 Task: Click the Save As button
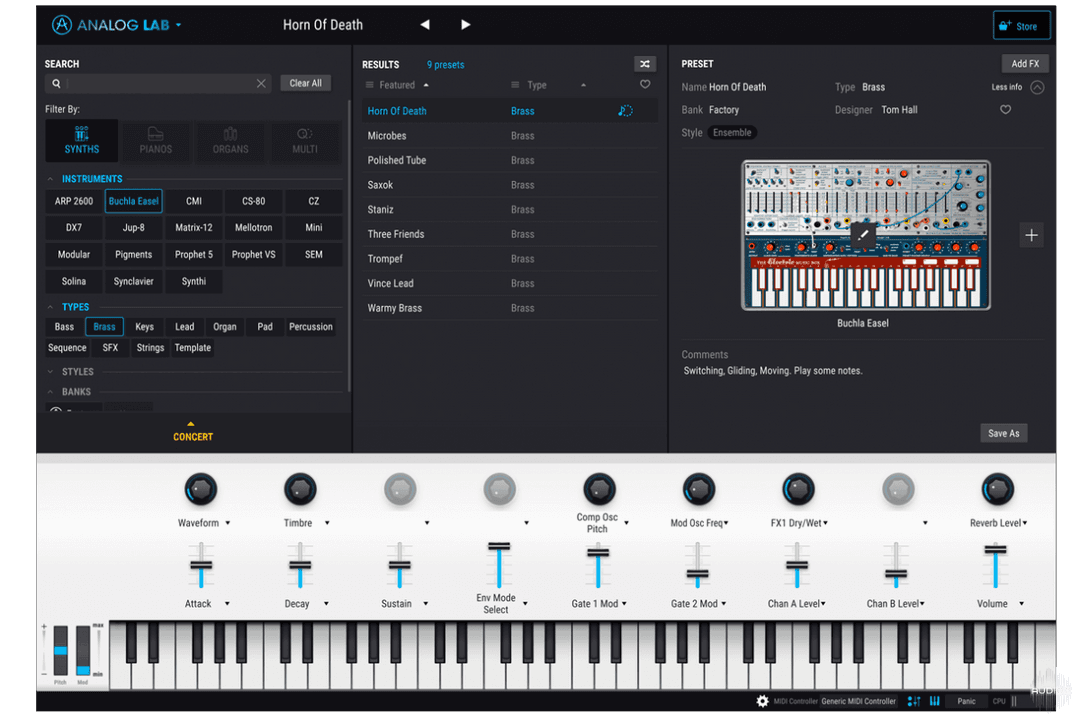1003,433
